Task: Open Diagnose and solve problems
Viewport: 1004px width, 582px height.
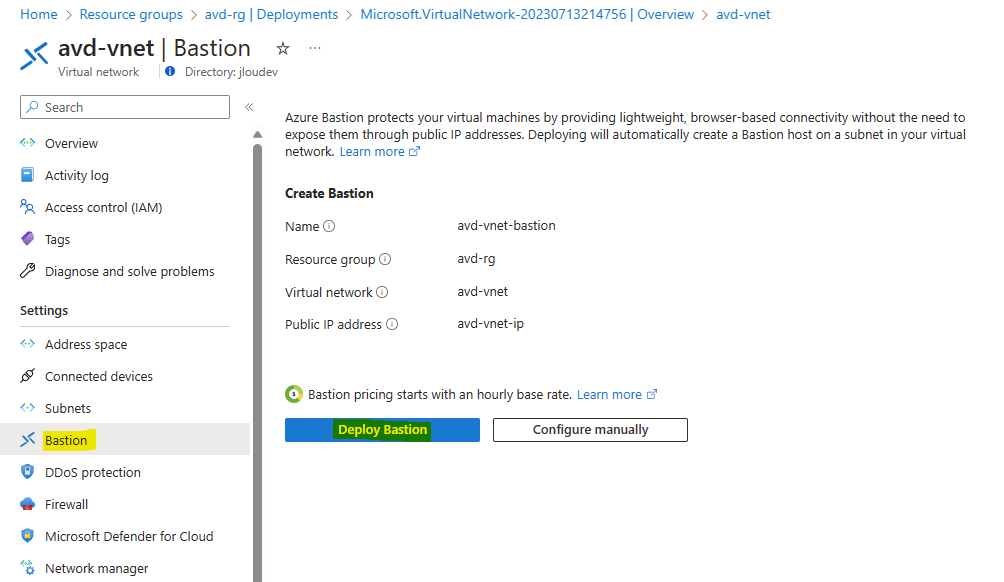Action: 129,271
